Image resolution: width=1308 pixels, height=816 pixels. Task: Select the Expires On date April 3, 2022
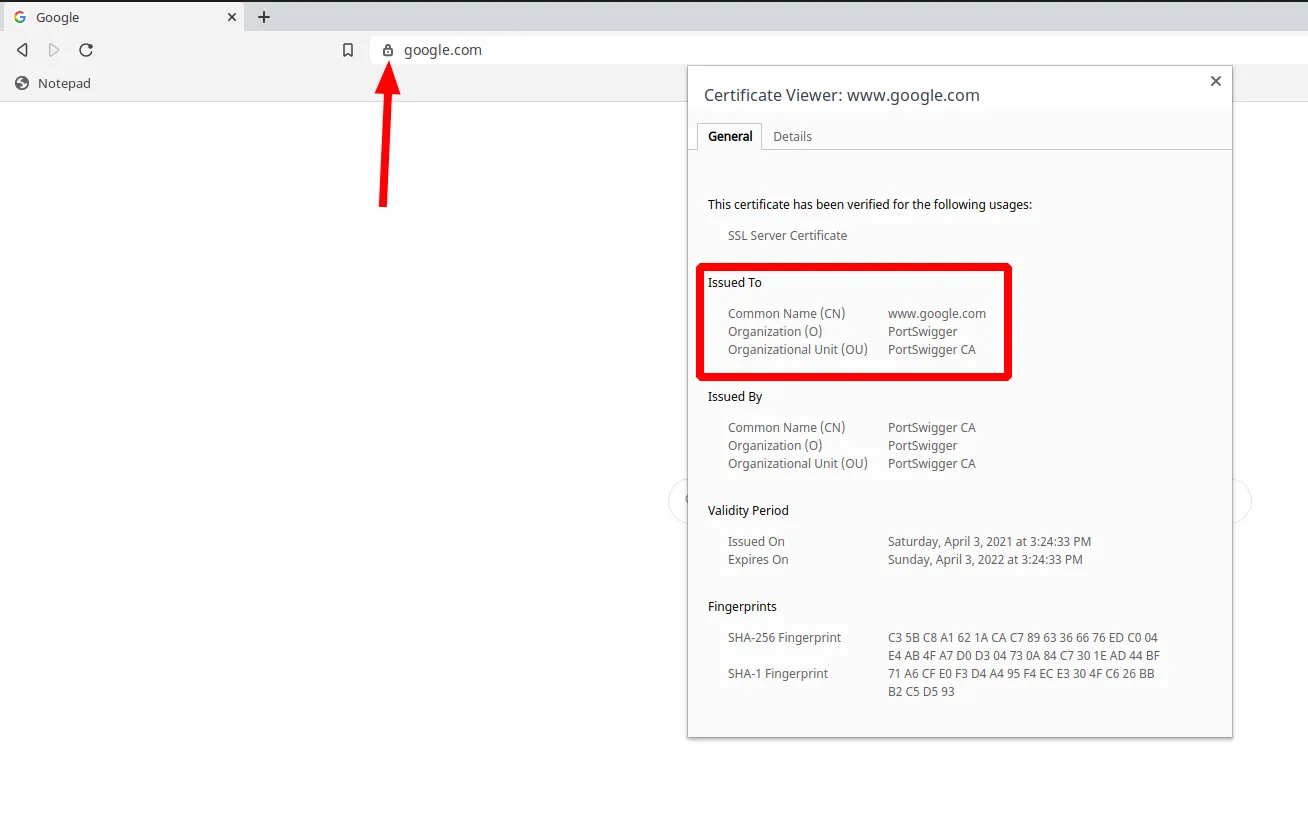pos(985,559)
